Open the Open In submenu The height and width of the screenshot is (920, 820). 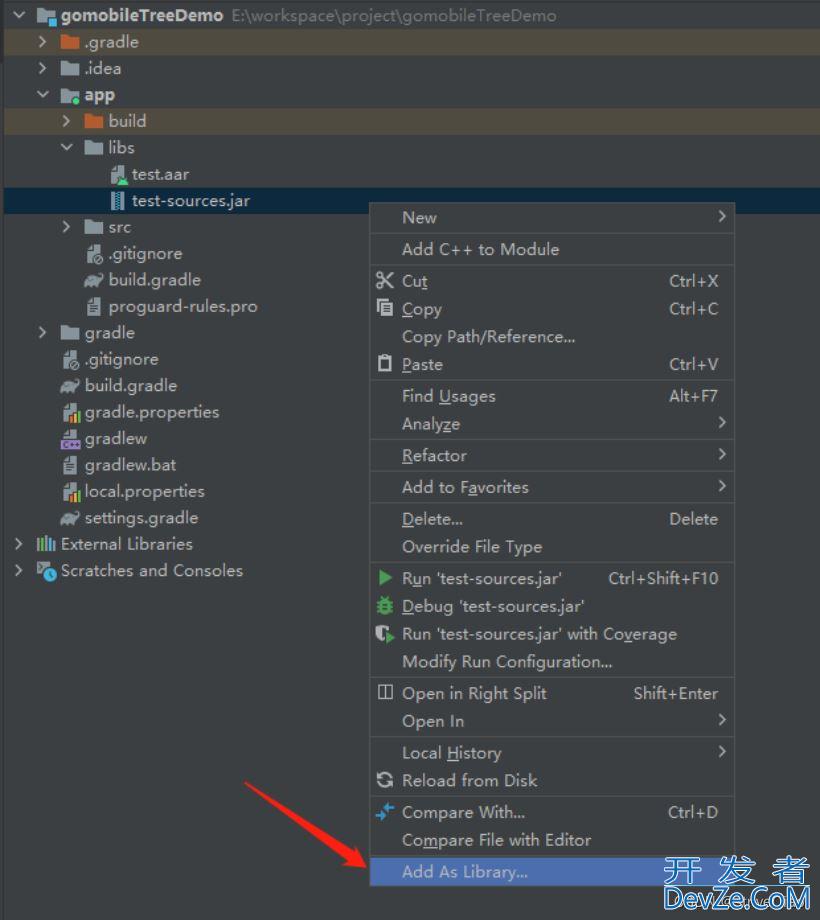552,721
